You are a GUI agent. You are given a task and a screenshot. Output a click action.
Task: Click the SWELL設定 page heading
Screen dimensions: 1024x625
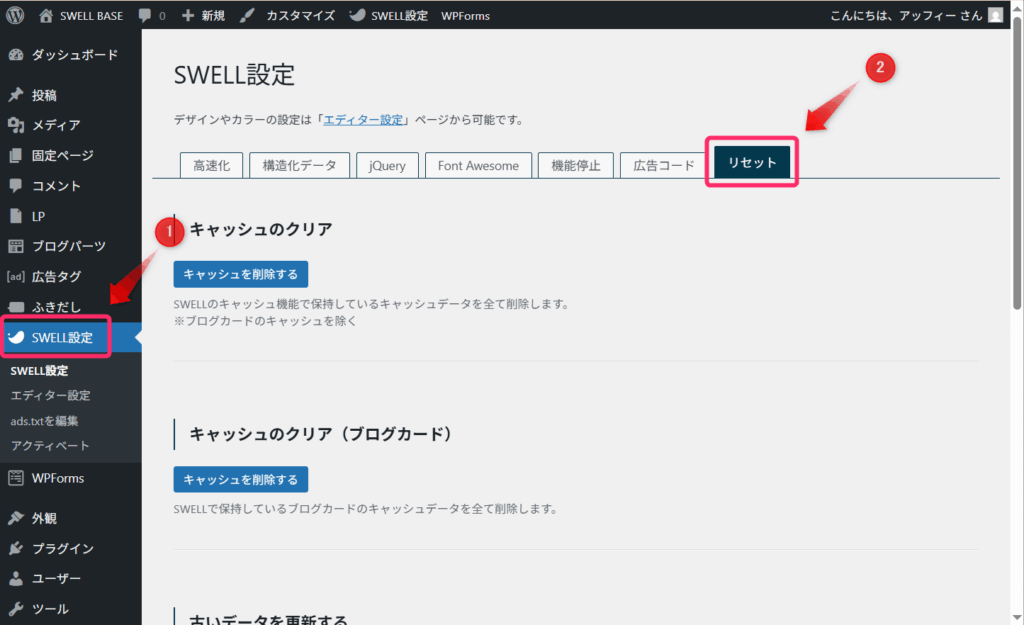234,74
